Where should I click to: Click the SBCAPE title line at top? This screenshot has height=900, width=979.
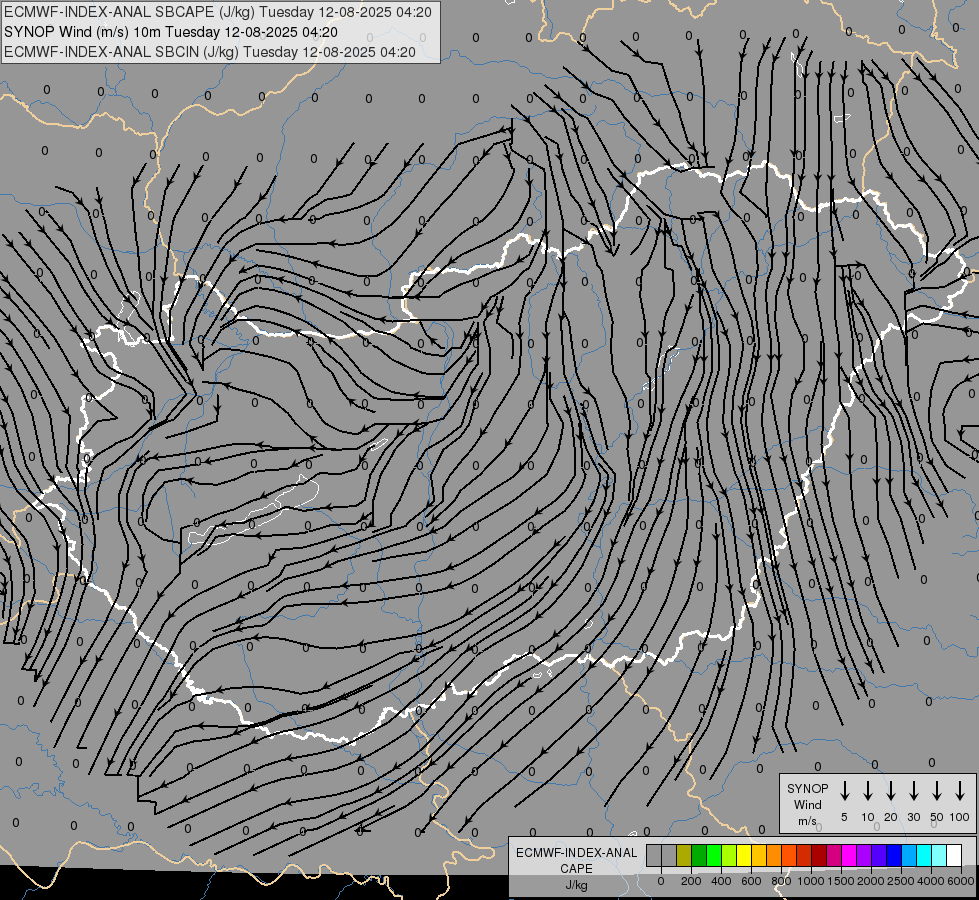pos(218,12)
